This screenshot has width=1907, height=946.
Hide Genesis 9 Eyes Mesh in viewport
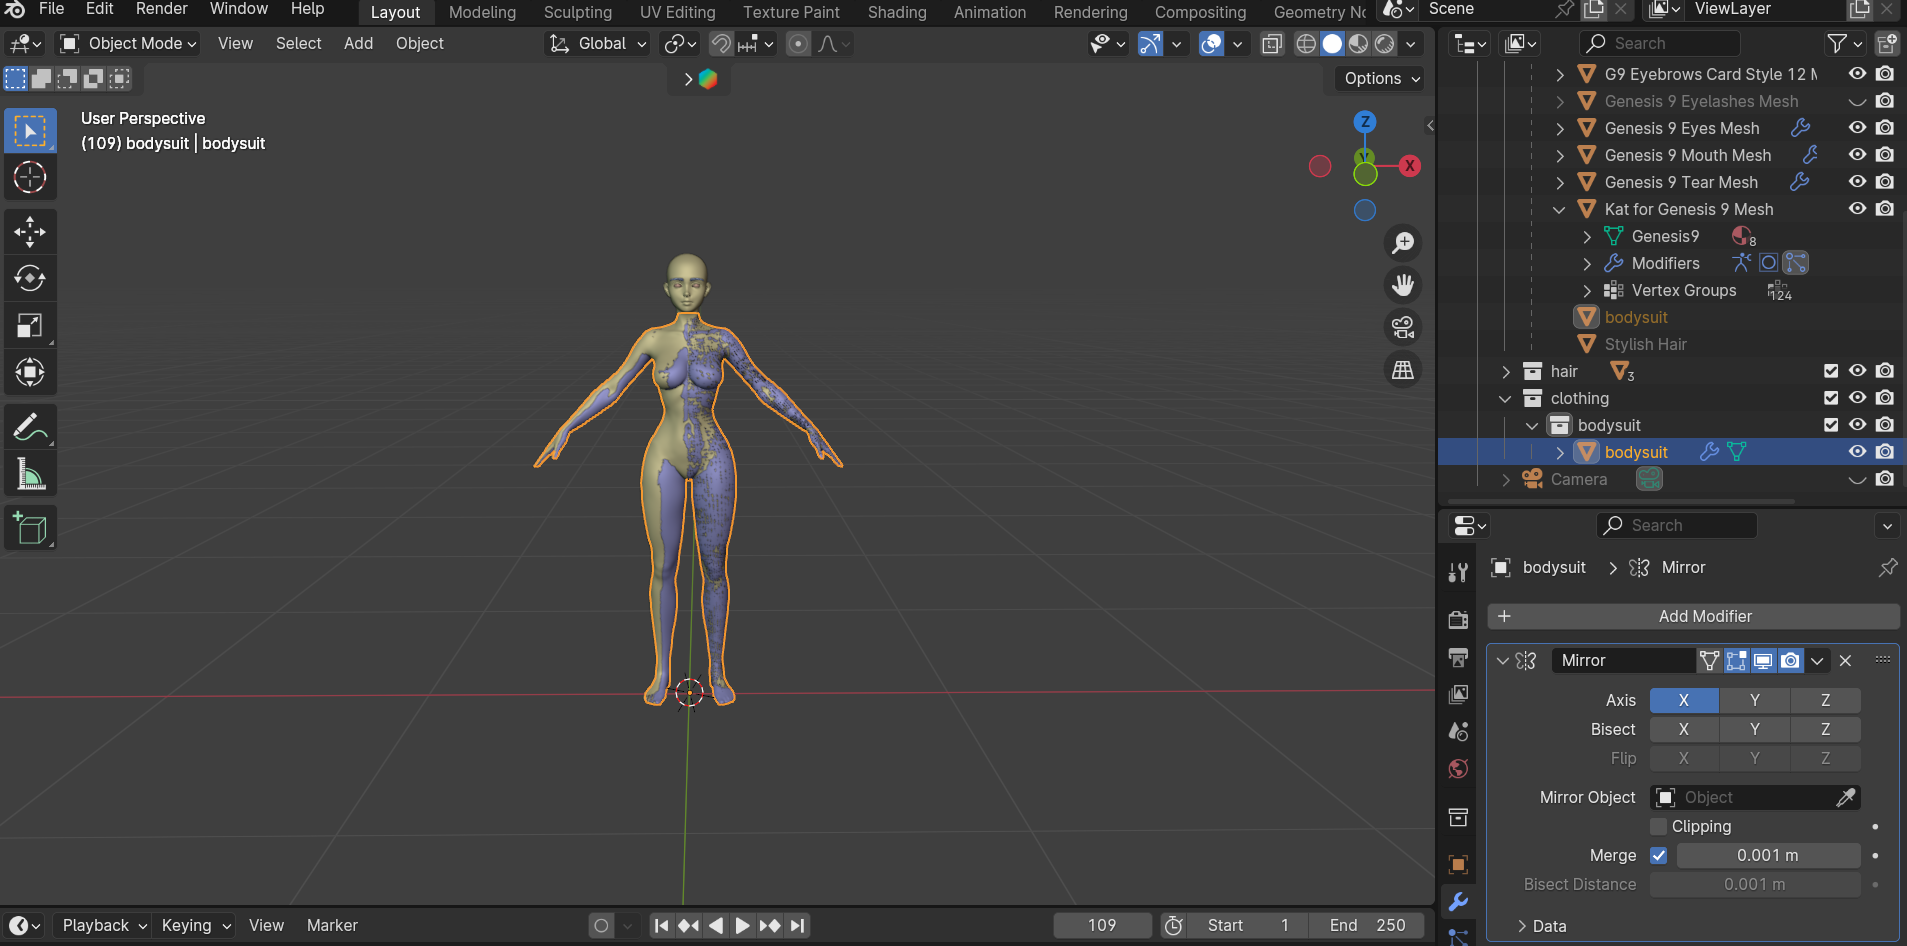1857,128
